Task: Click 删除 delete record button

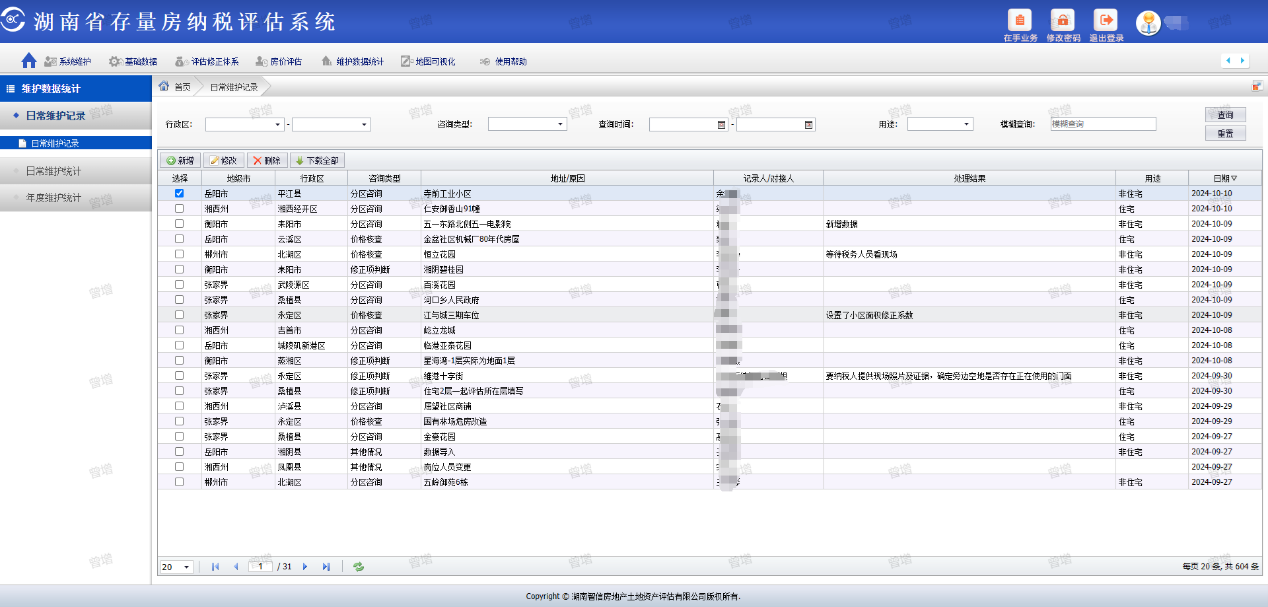Action: click(267, 160)
